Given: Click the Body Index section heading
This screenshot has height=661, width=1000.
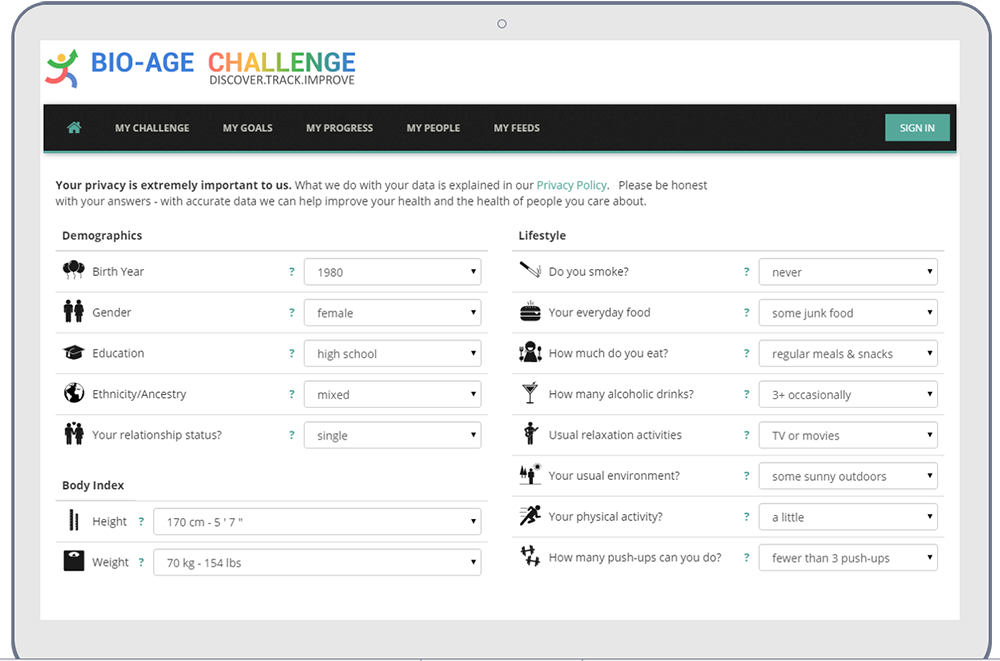Looking at the screenshot, I should 93,485.
